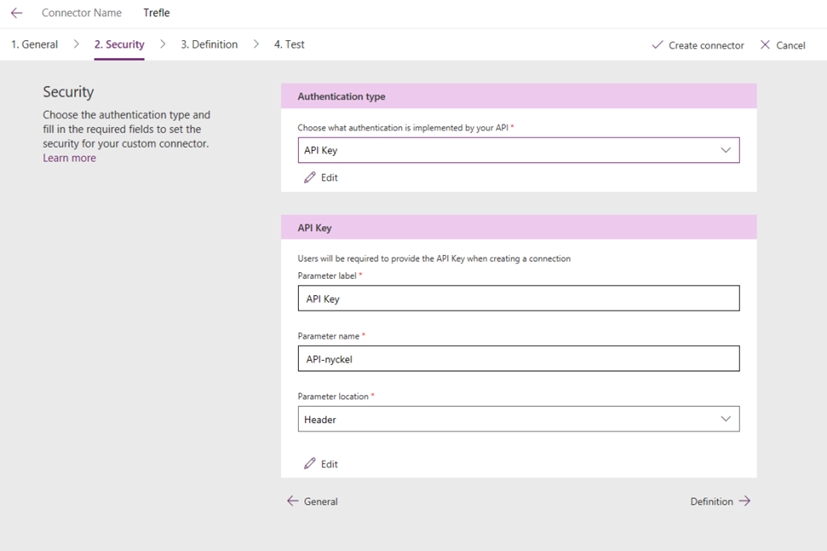Expand the Parameter location Header dropdown

[518, 419]
